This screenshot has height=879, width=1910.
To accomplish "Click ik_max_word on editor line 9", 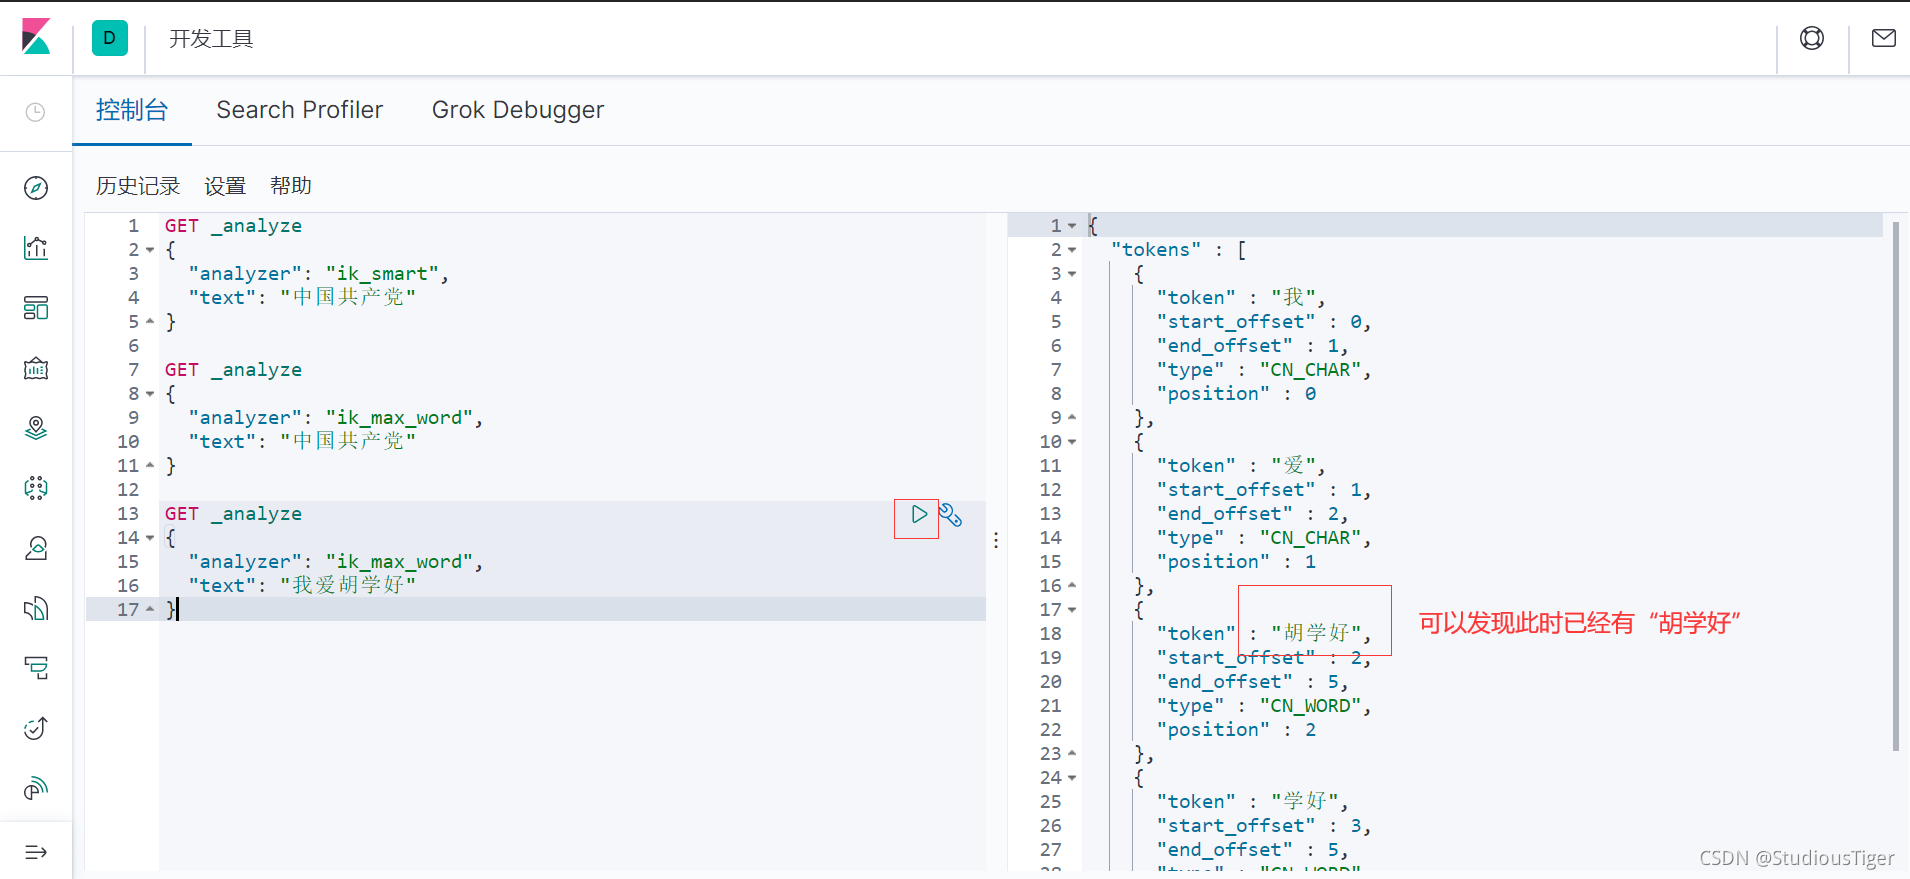I will coord(399,418).
